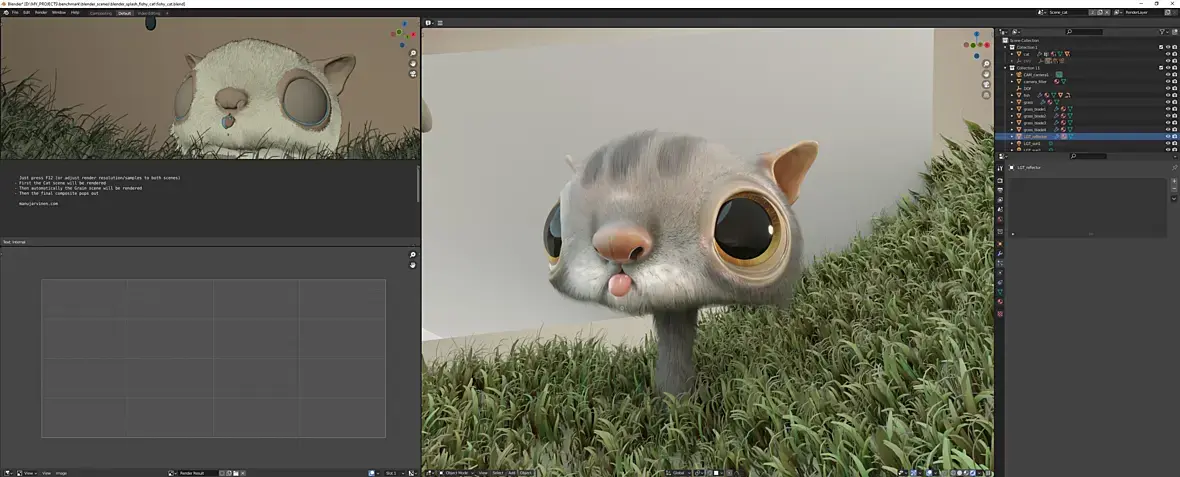Open the Tool properties tab
This screenshot has height=477, width=1180.
tap(1000, 169)
